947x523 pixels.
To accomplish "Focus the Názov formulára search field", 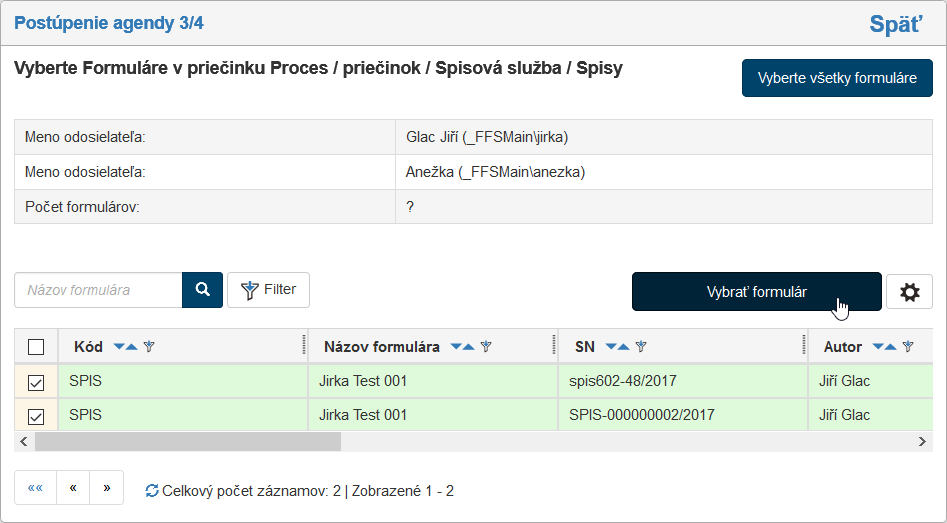I will (98, 290).
